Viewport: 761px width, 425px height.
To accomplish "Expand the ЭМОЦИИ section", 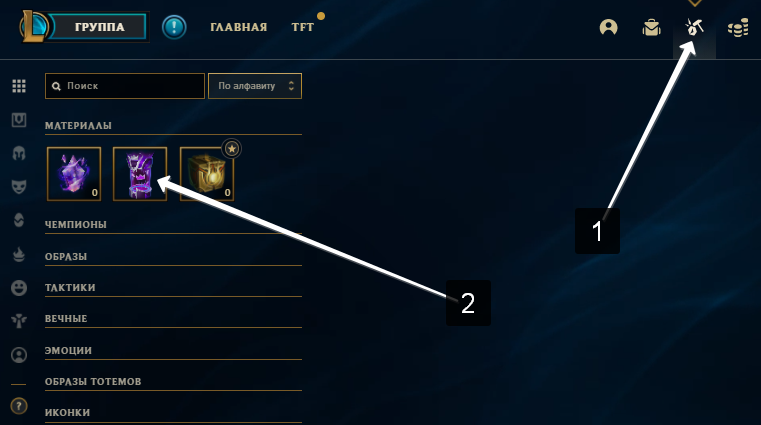I will pos(173,350).
